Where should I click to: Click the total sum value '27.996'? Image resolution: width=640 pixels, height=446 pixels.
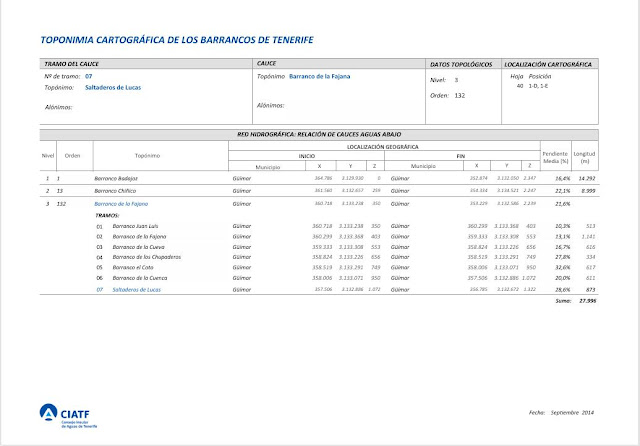(x=588, y=301)
